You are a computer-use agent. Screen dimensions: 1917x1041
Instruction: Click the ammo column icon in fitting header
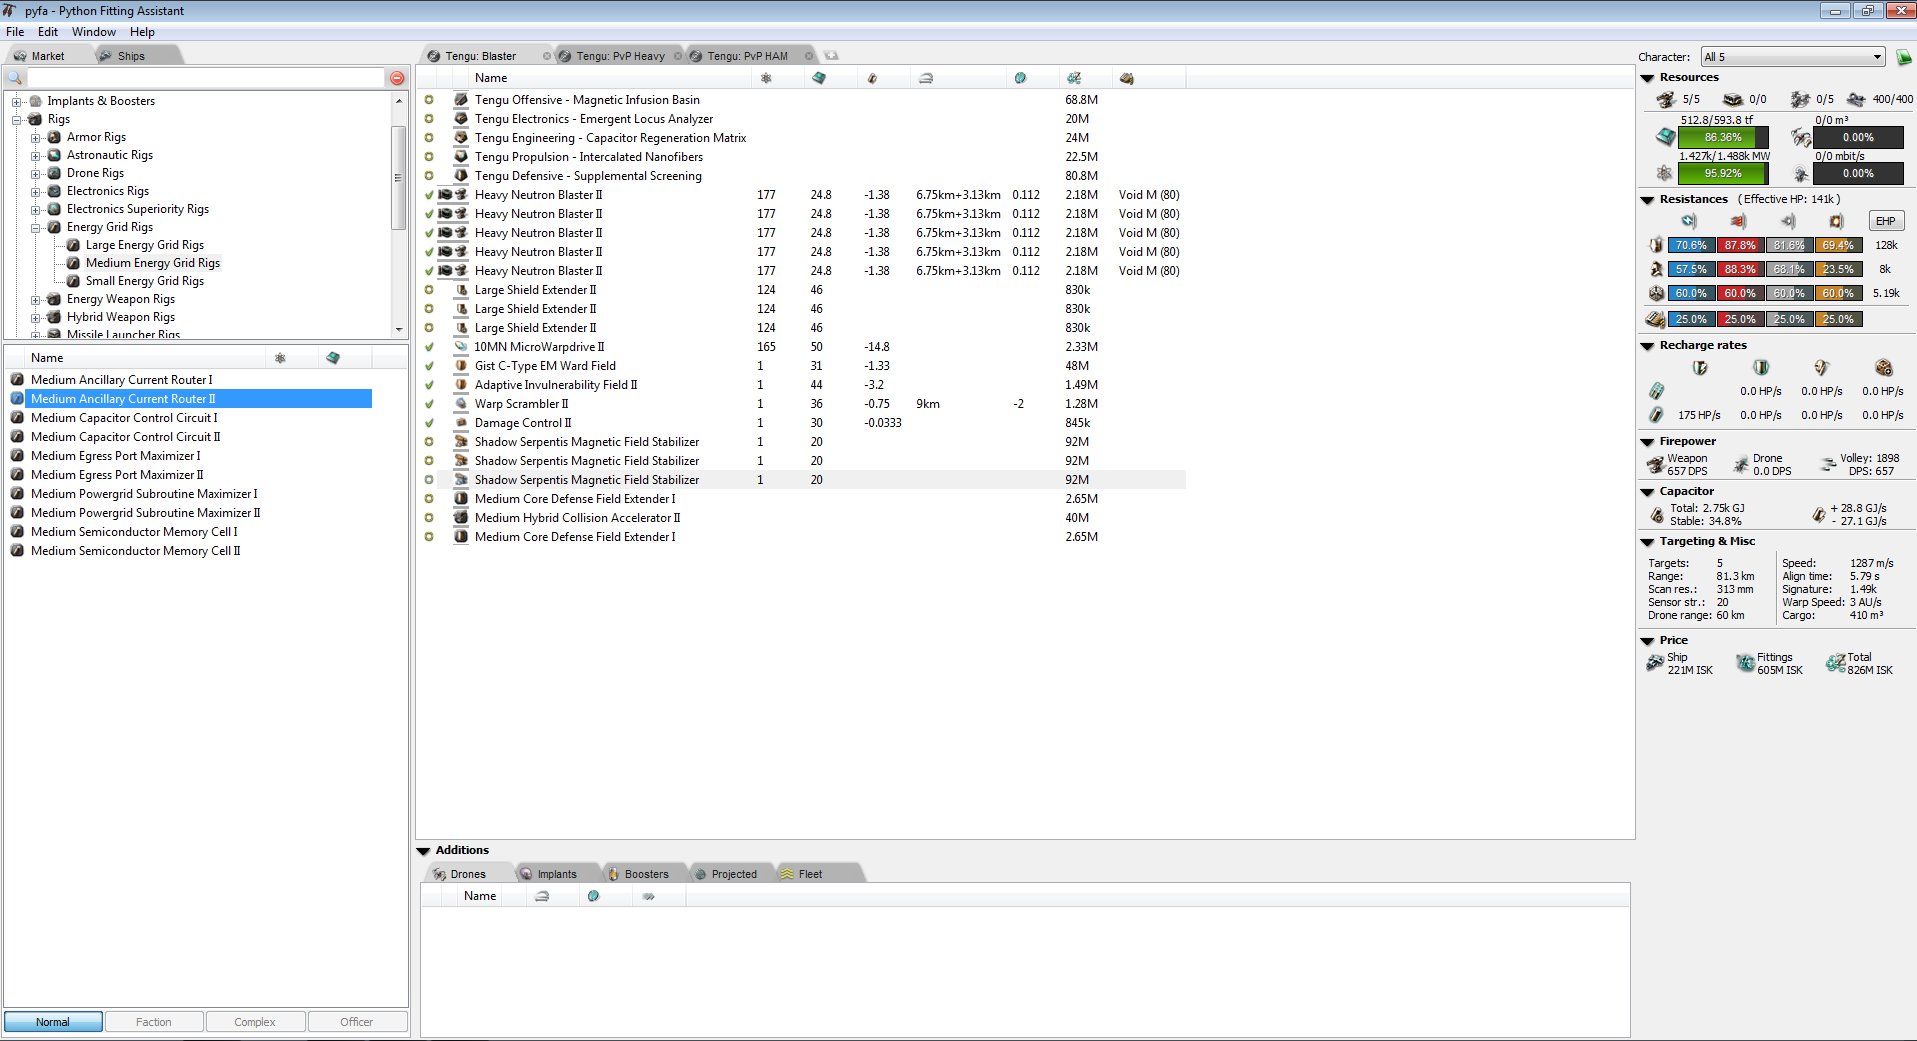pyautogui.click(x=1127, y=78)
